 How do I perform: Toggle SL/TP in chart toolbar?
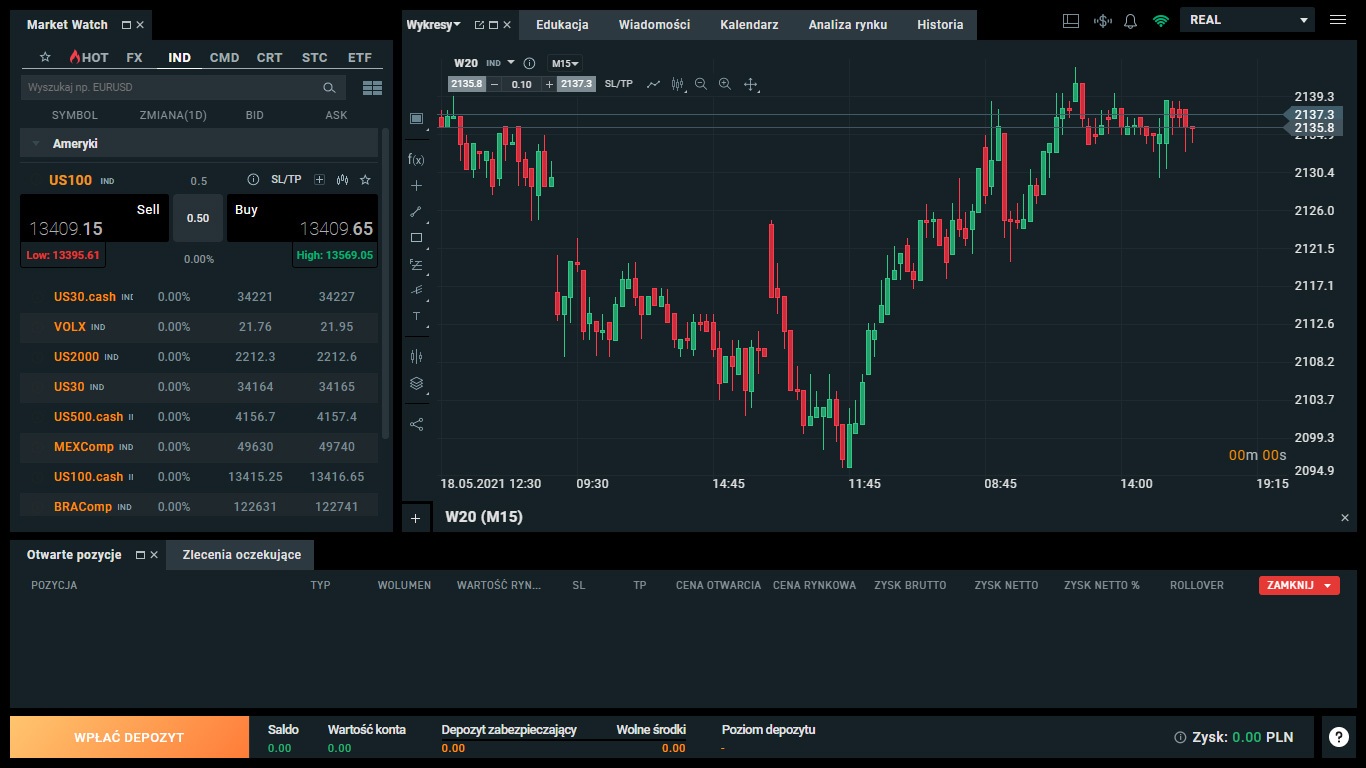tap(618, 84)
